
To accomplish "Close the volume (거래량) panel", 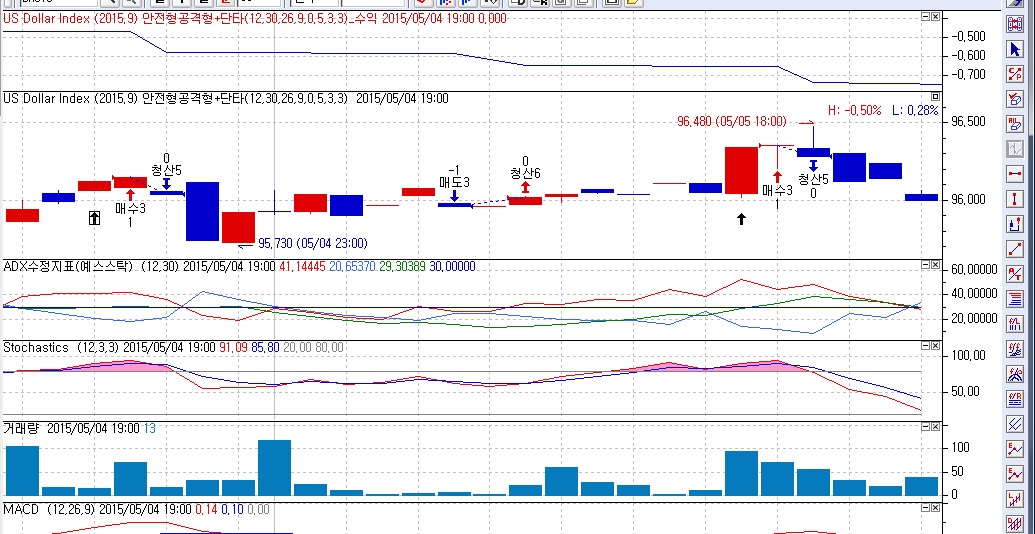I will pyautogui.click(x=935, y=427).
